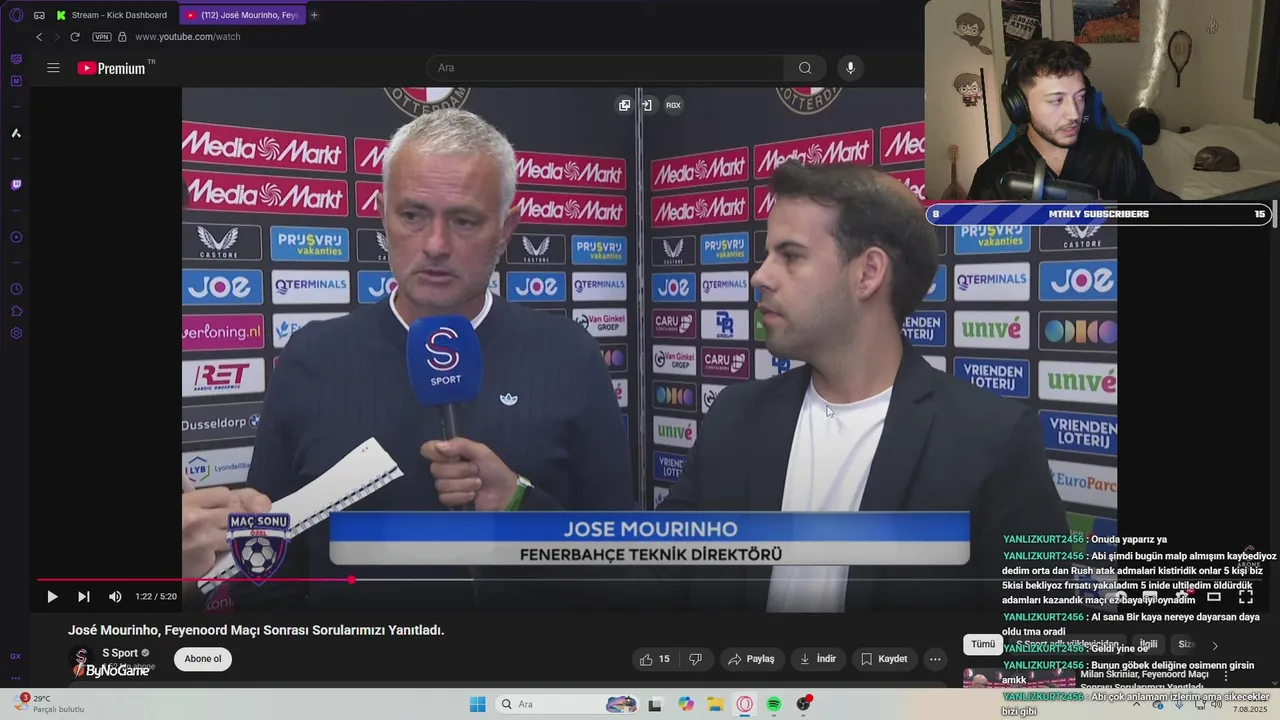The width and height of the screenshot is (1280, 720).
Task: Open the settings gear in Opera sidebar
Action: pyautogui.click(x=16, y=333)
